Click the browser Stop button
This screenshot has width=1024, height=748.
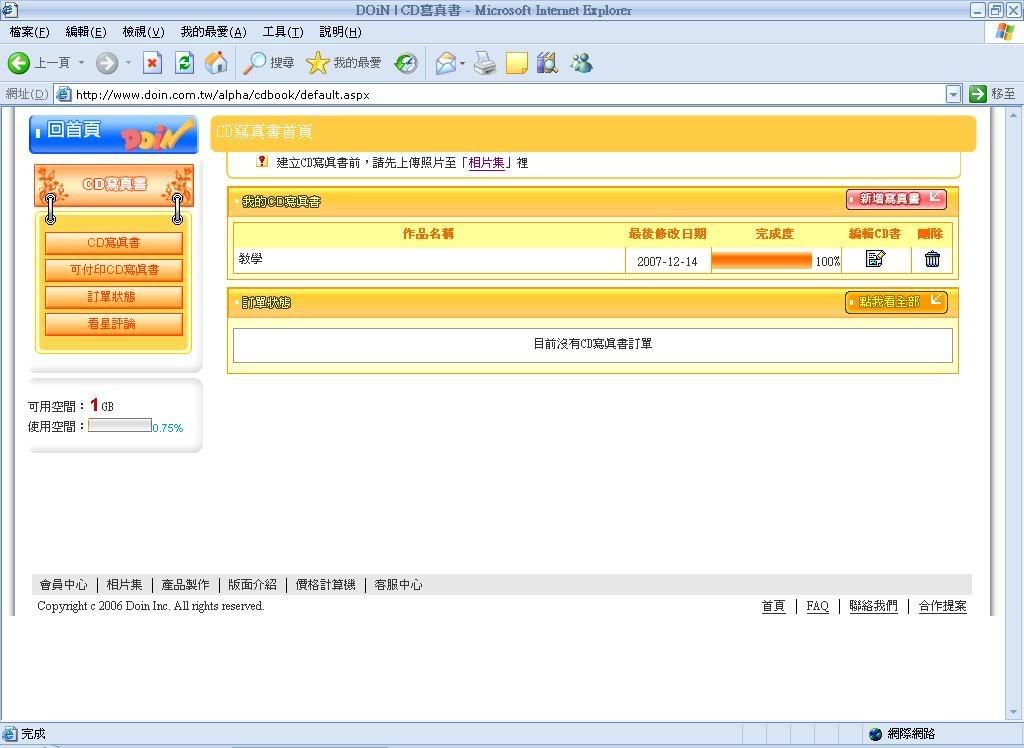pos(152,63)
